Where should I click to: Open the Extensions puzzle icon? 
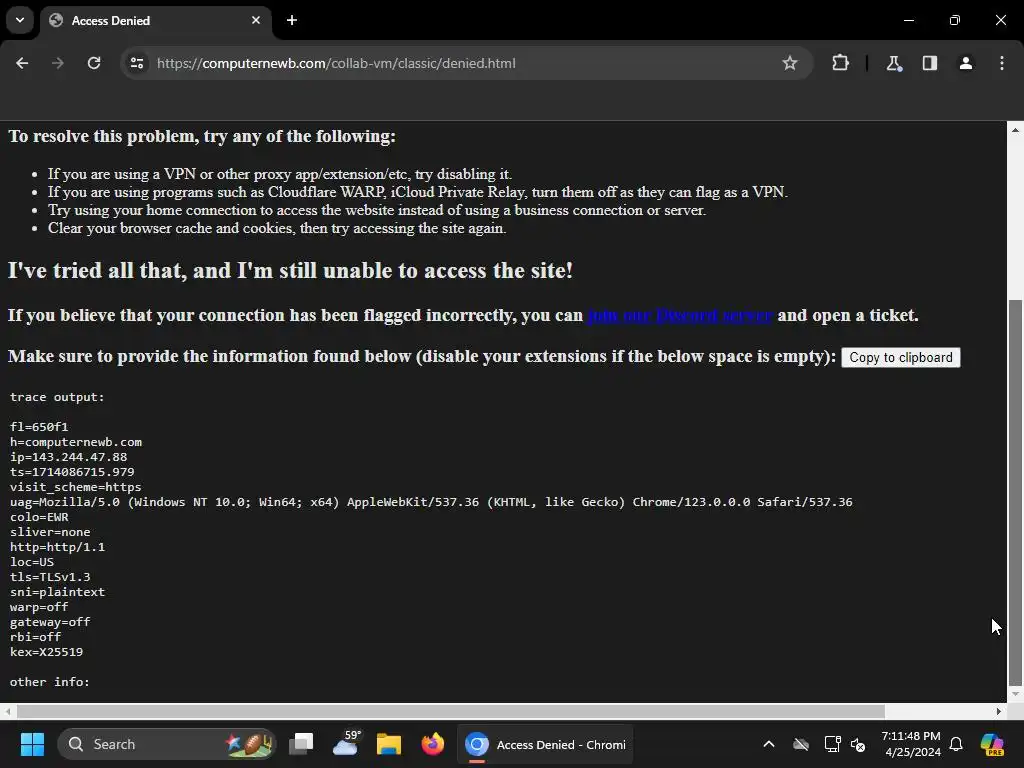840,63
